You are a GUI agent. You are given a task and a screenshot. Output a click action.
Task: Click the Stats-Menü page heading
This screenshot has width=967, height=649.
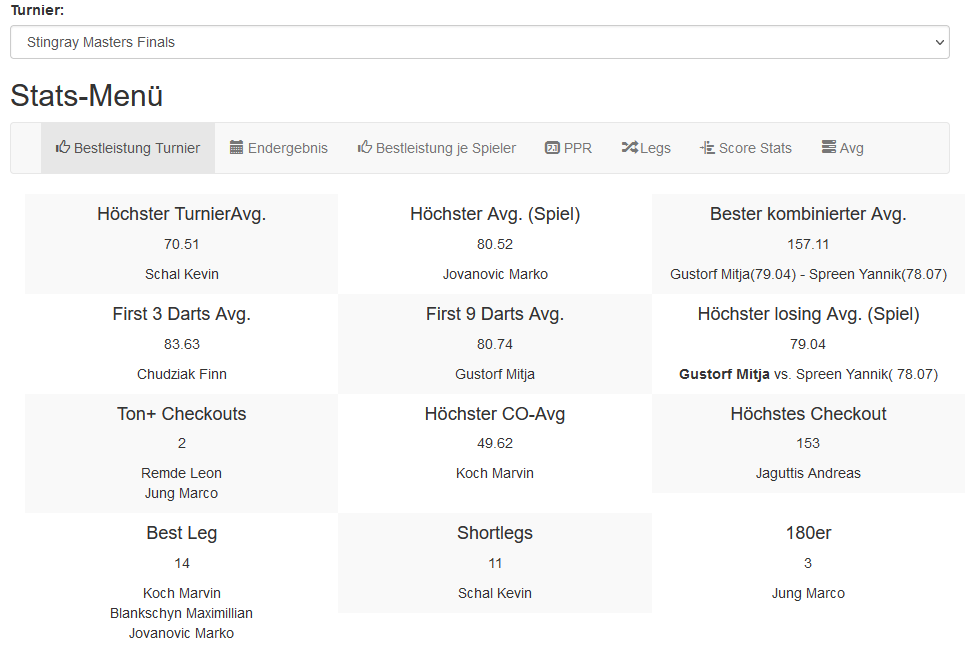click(87, 96)
